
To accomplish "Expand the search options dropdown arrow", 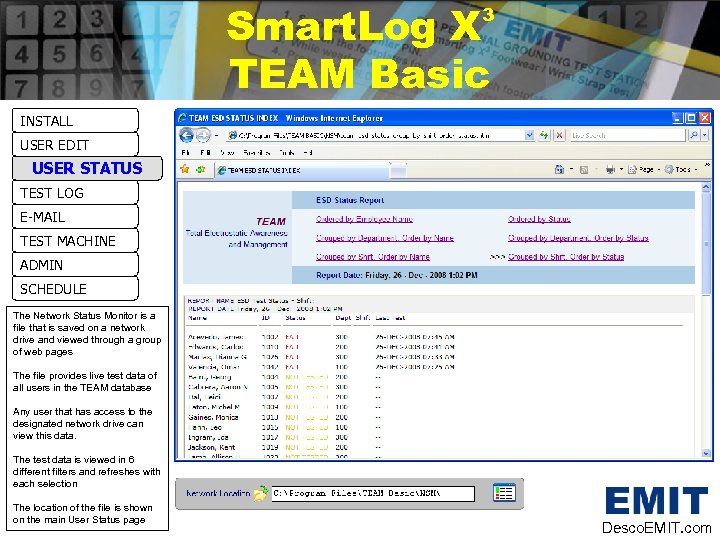I will pos(704,135).
